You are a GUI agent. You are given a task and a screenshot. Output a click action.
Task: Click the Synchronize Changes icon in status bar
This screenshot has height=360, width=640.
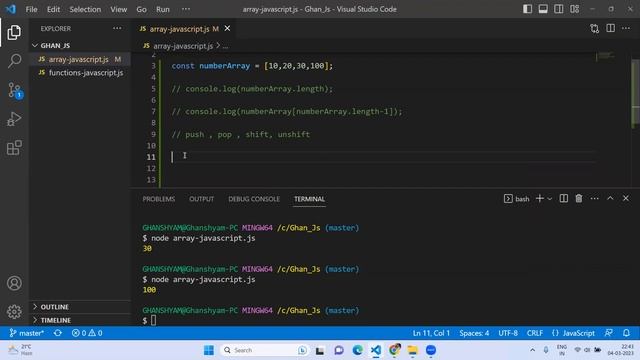coord(58,333)
